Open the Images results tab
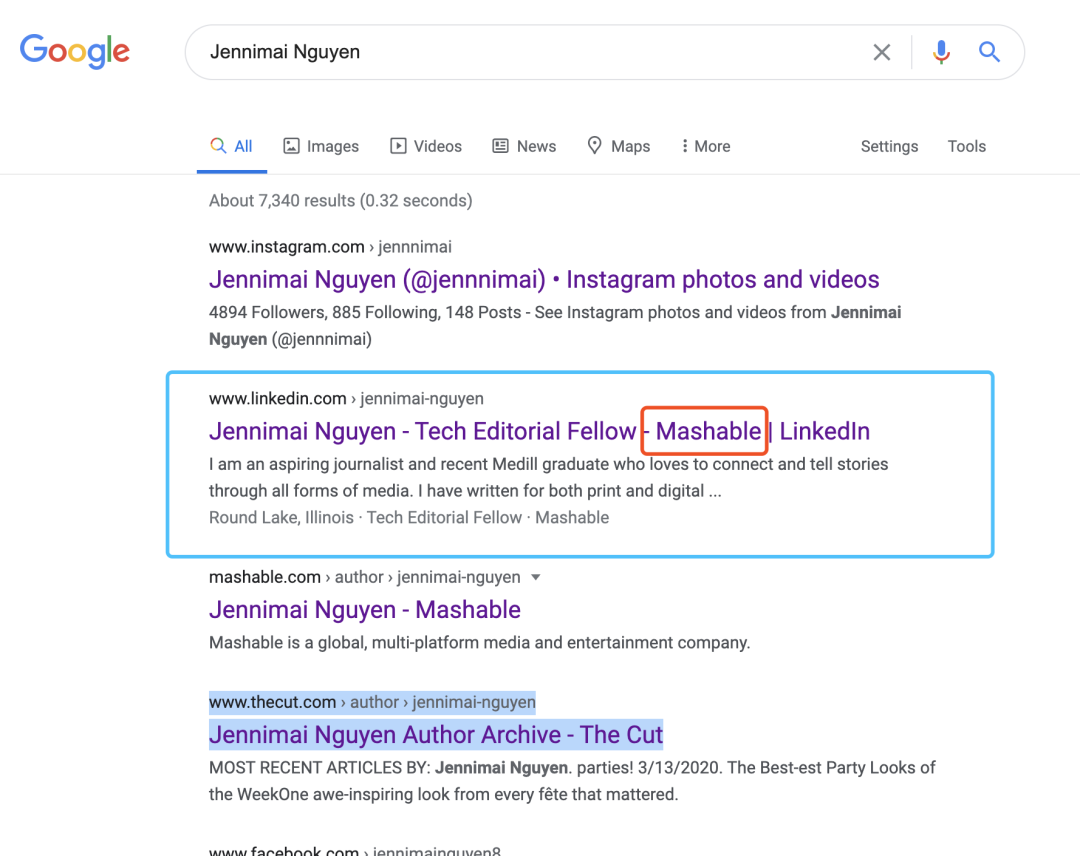The height and width of the screenshot is (856, 1080). (x=321, y=146)
